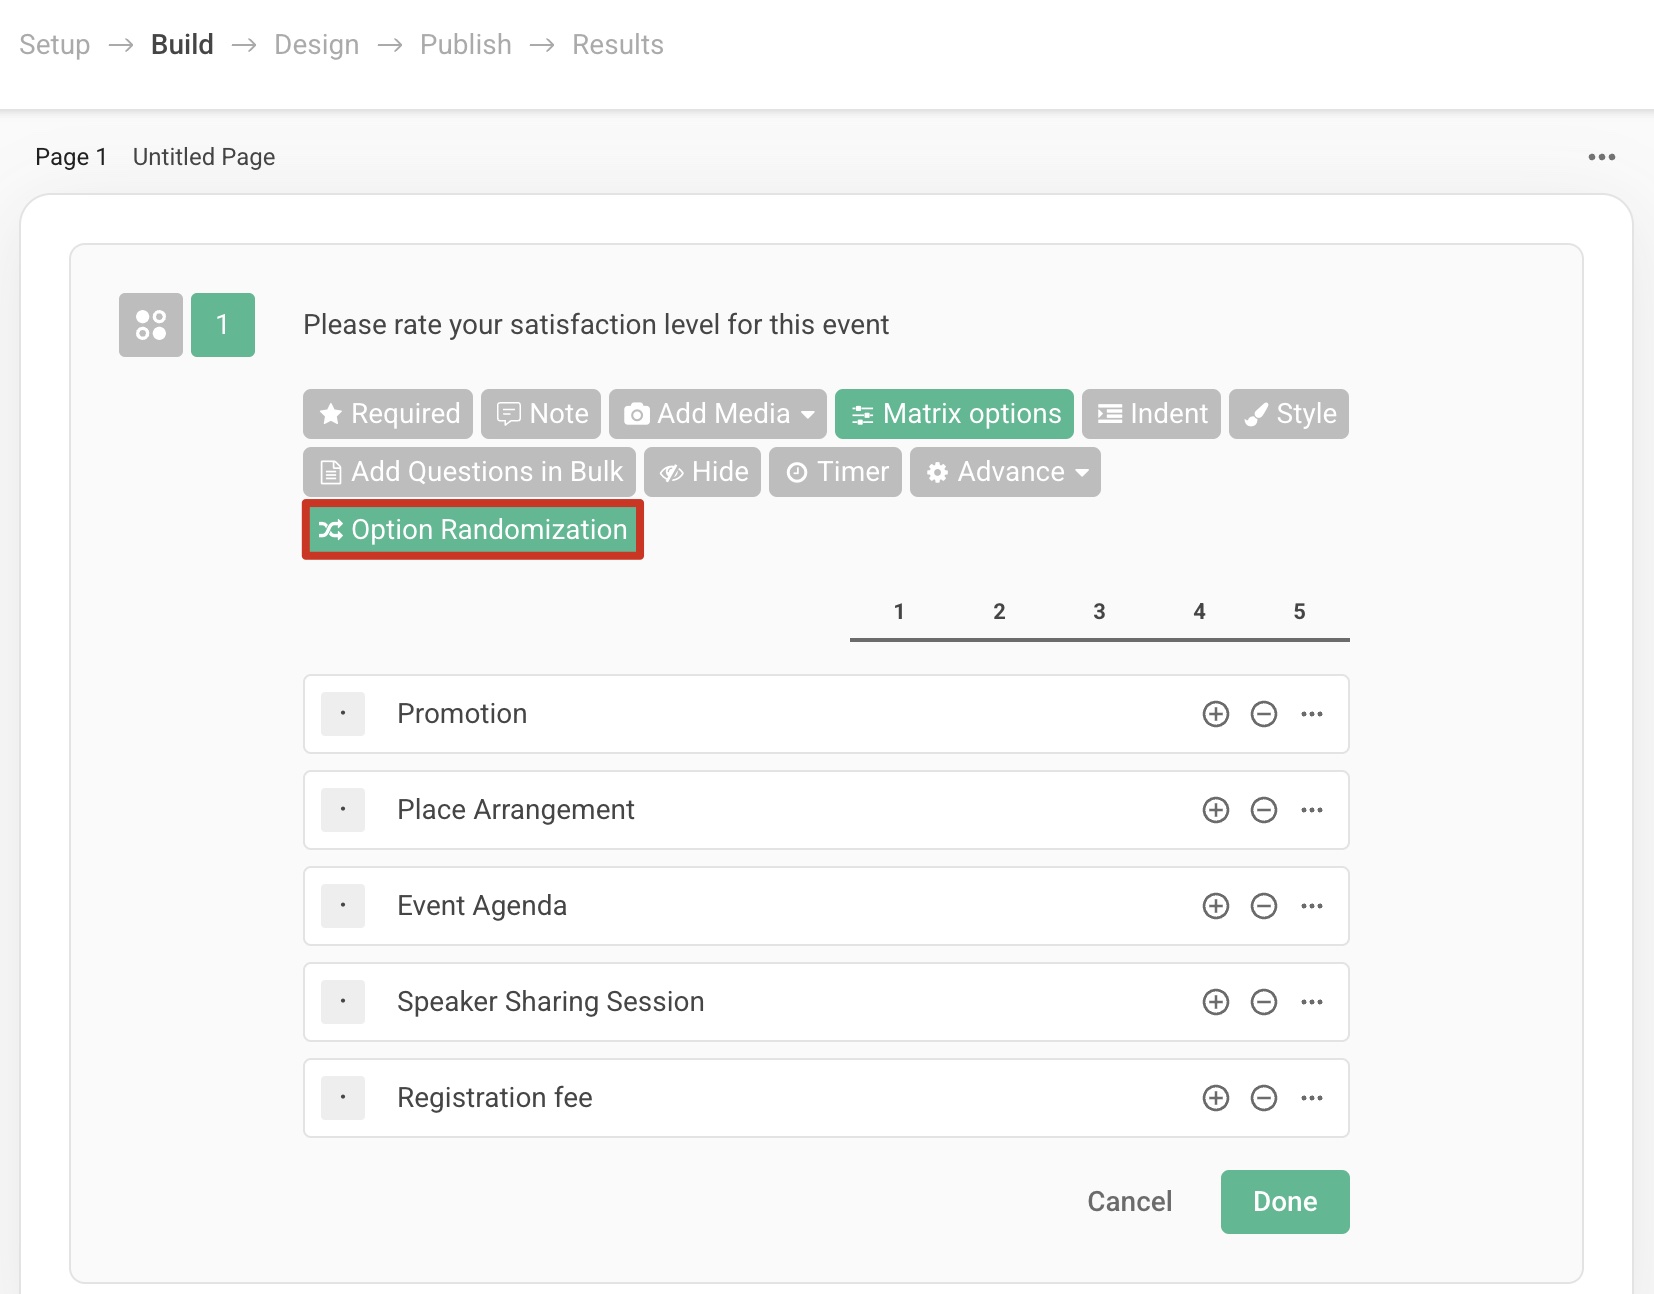The image size is (1654, 1294).
Task: Add a row below Promotion using plus icon
Action: click(1215, 713)
